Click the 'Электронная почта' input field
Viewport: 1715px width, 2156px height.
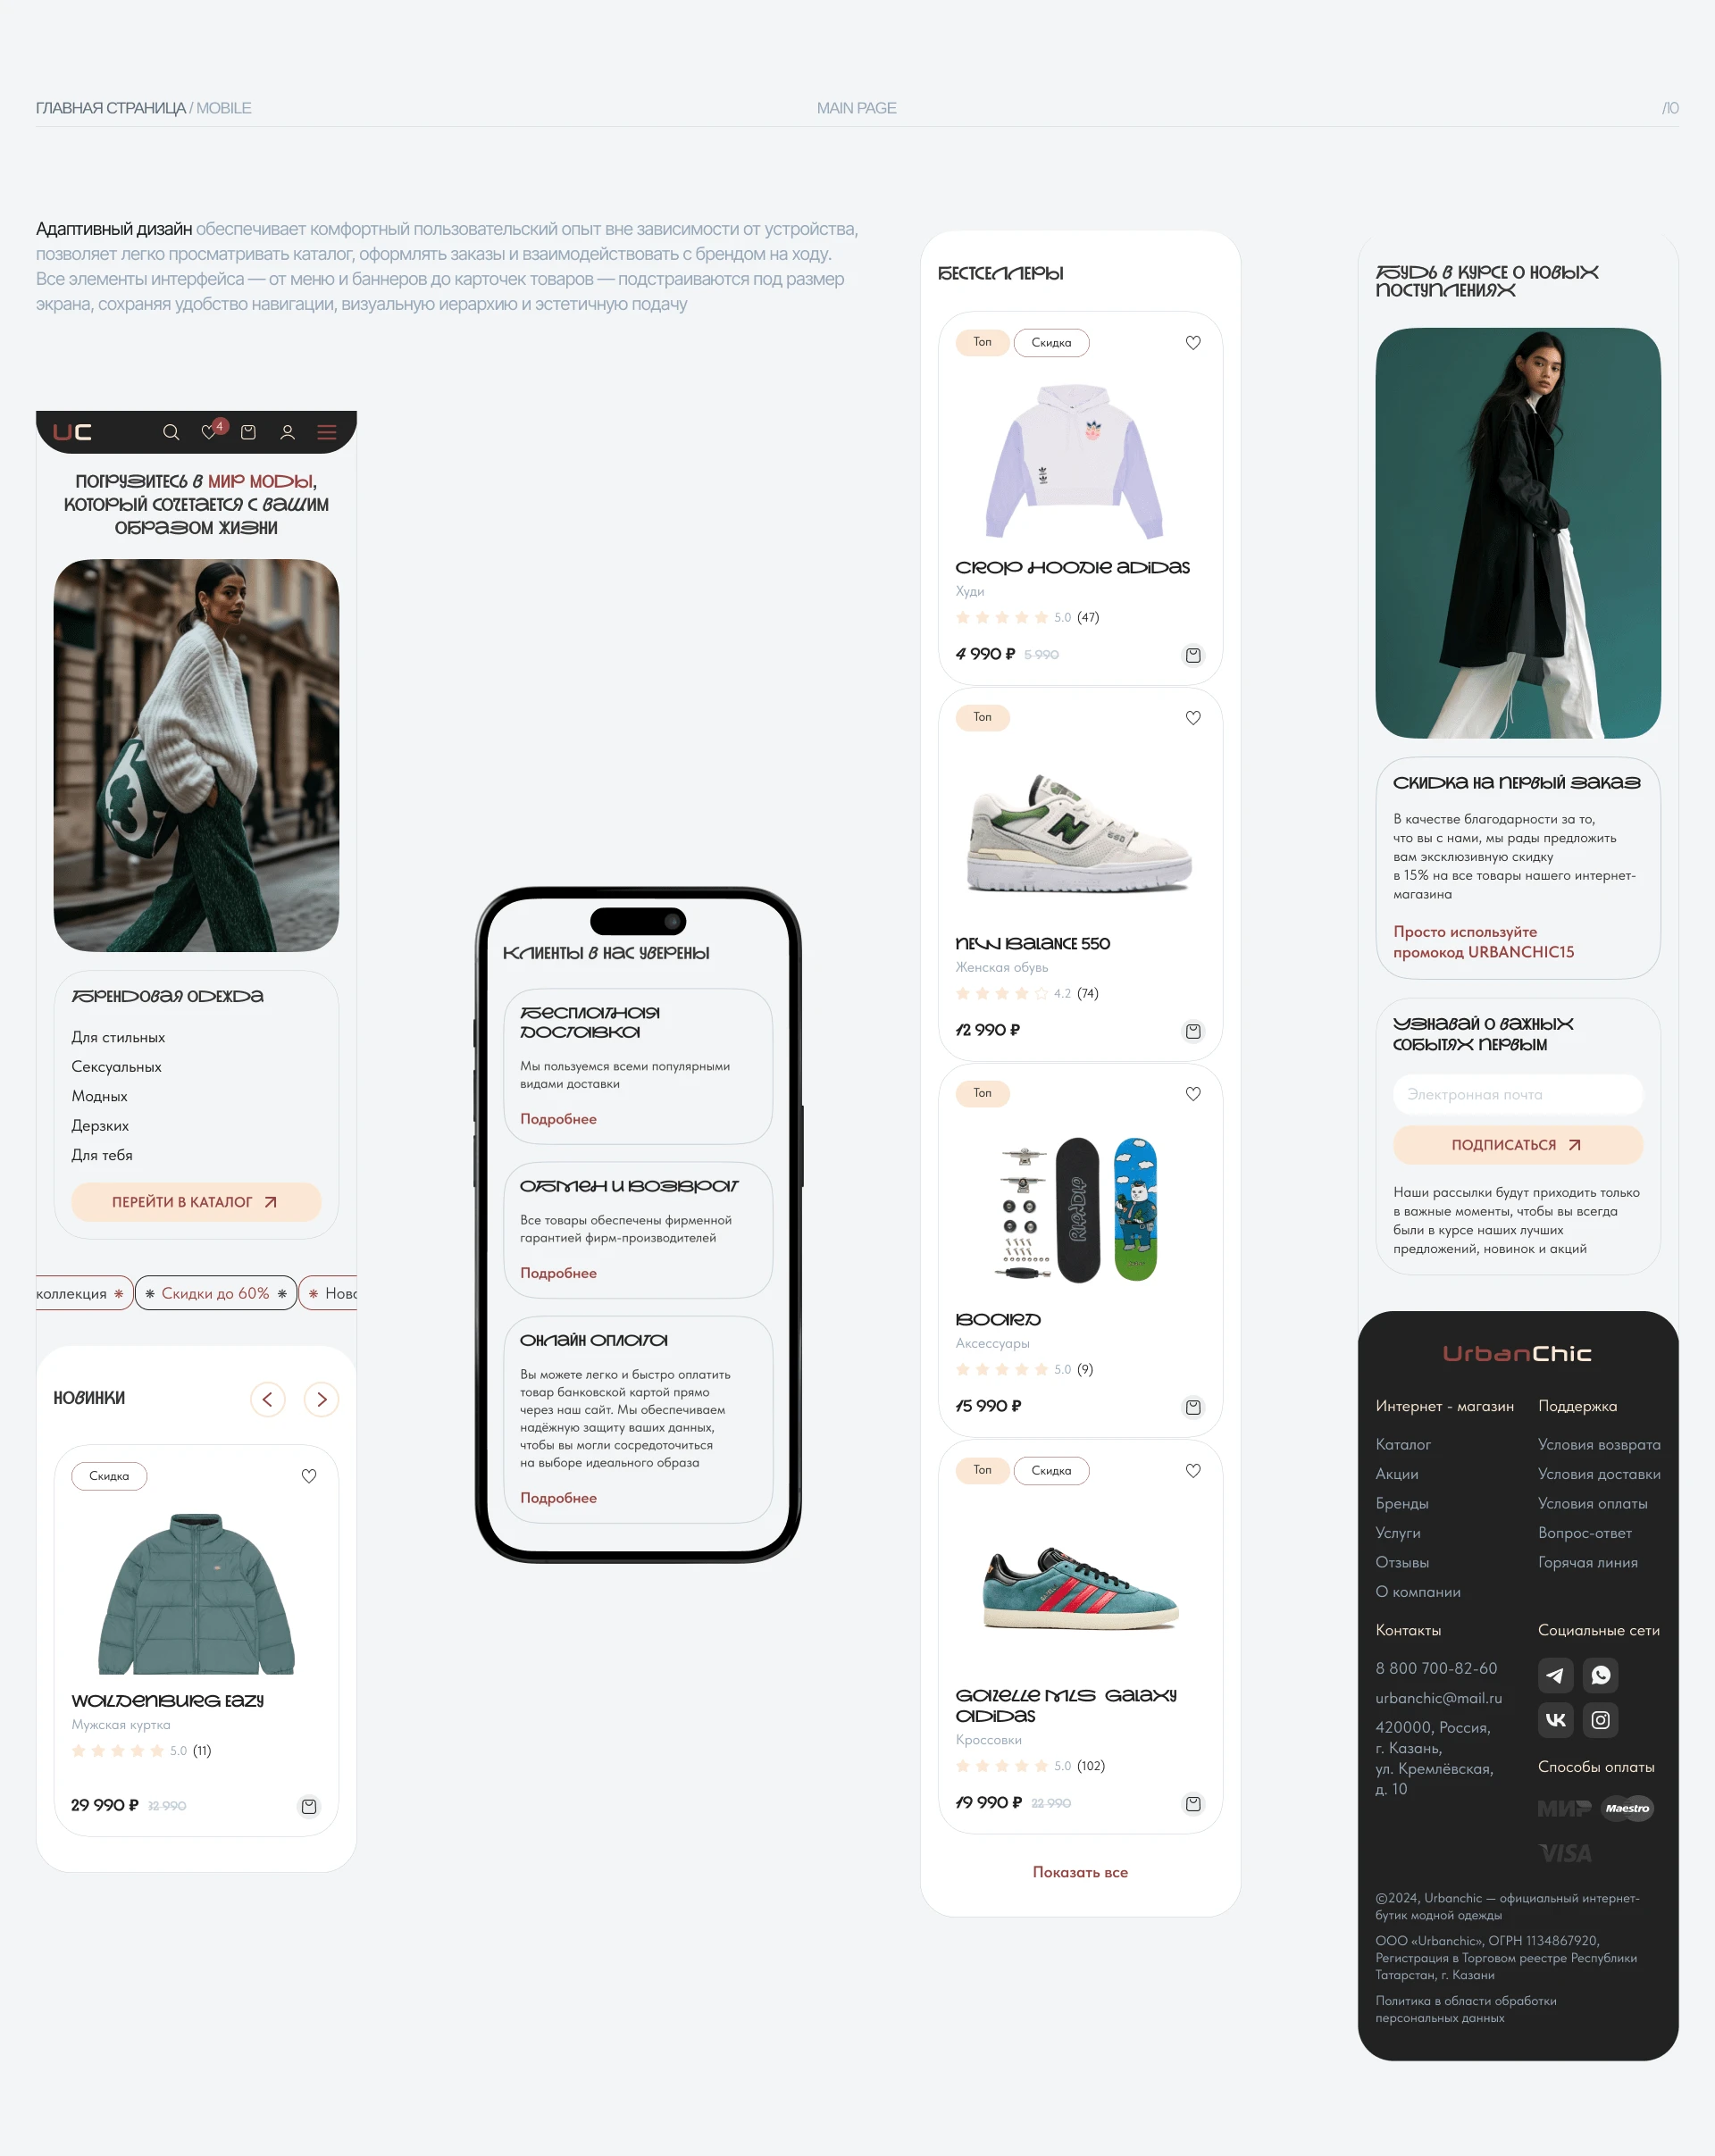1518,1094
